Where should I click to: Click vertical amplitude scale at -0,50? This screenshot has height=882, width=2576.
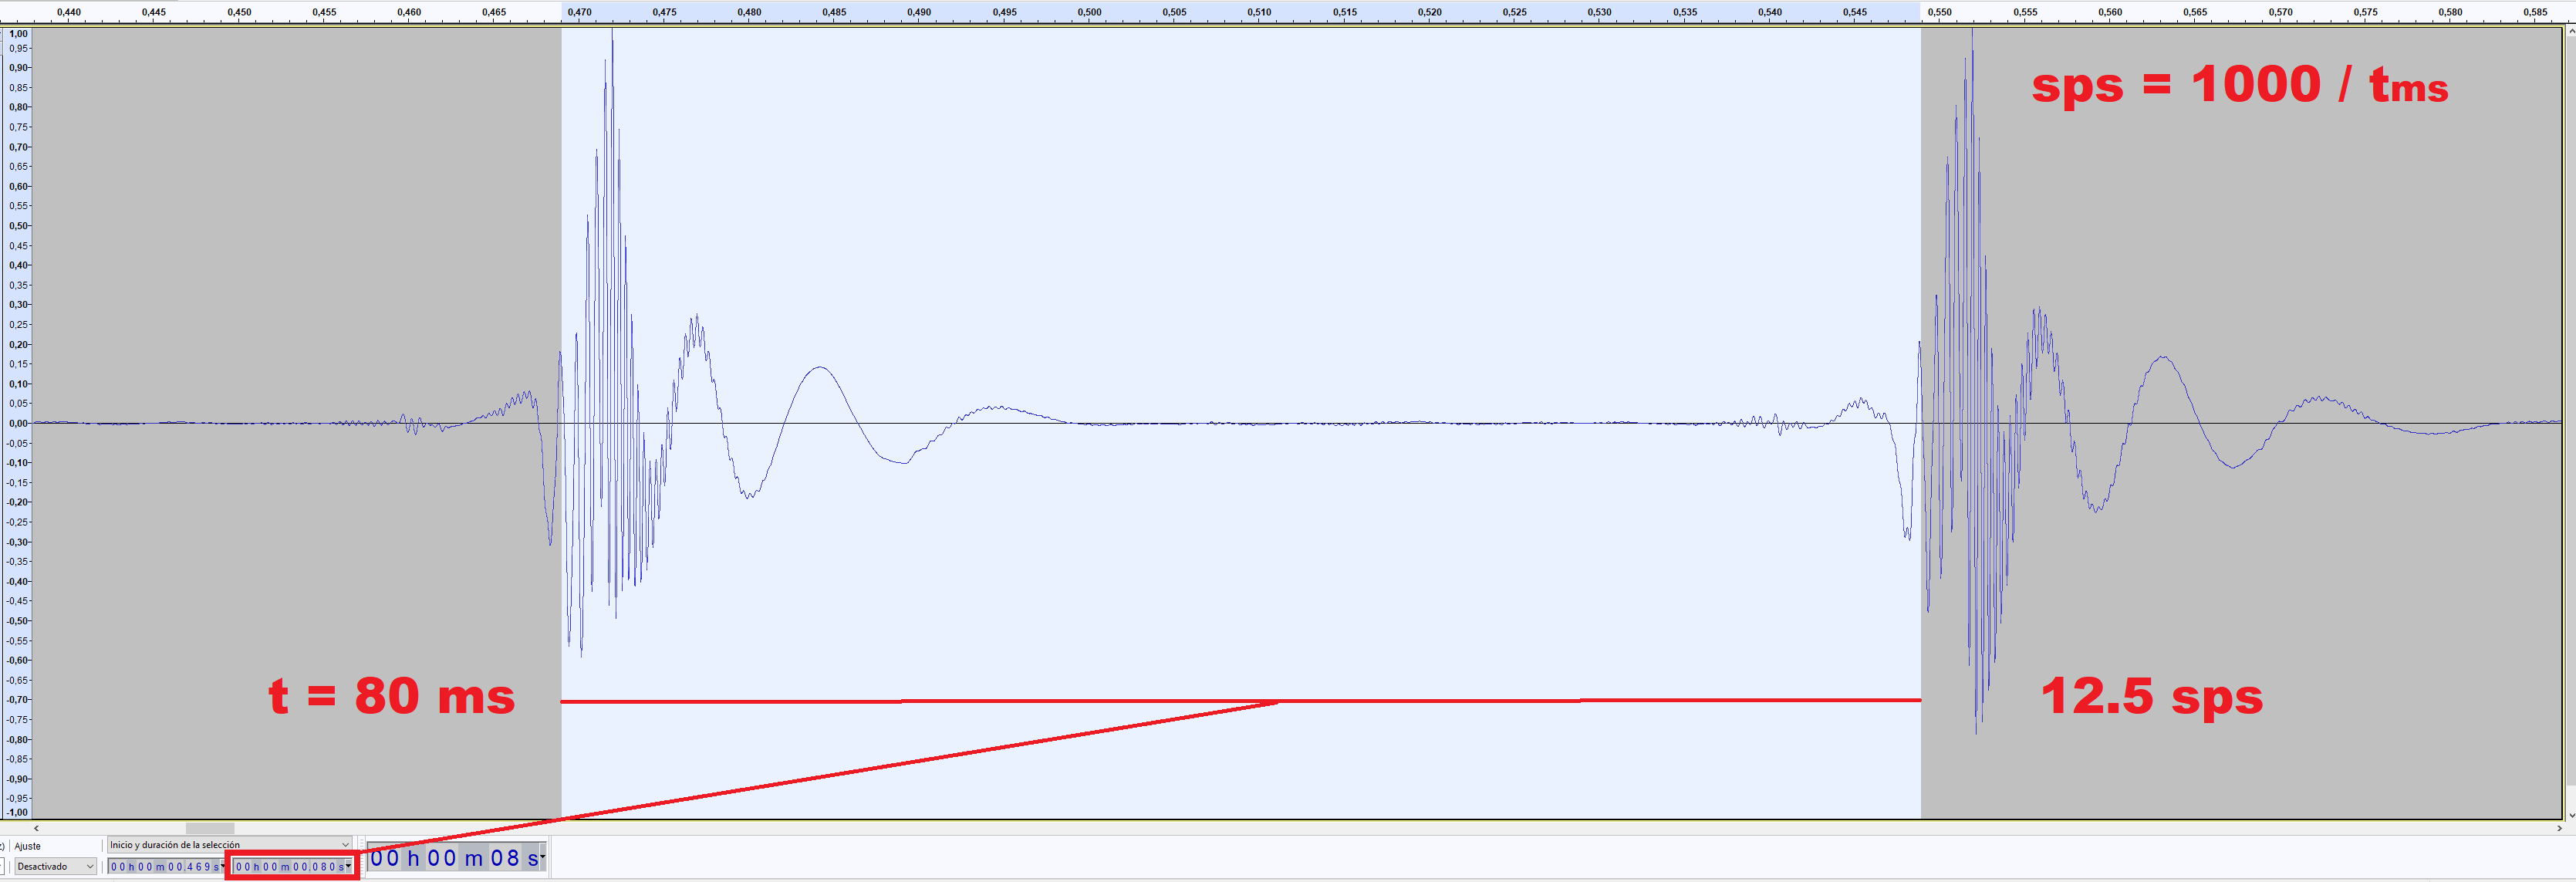tap(18, 621)
